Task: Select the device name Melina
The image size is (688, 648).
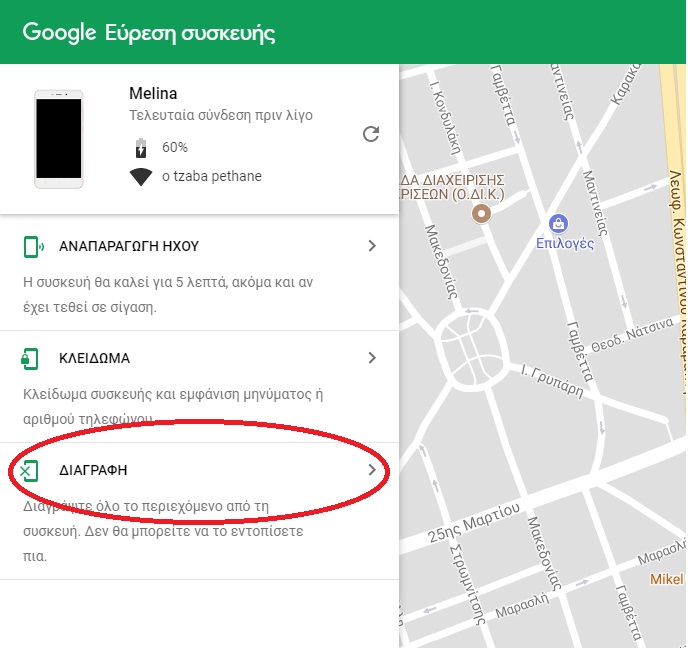Action: tap(153, 93)
